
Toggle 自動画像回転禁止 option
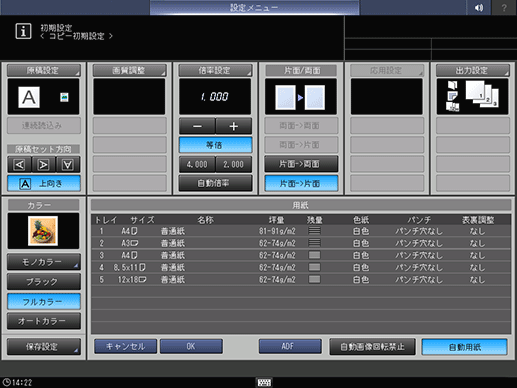[x=373, y=347]
